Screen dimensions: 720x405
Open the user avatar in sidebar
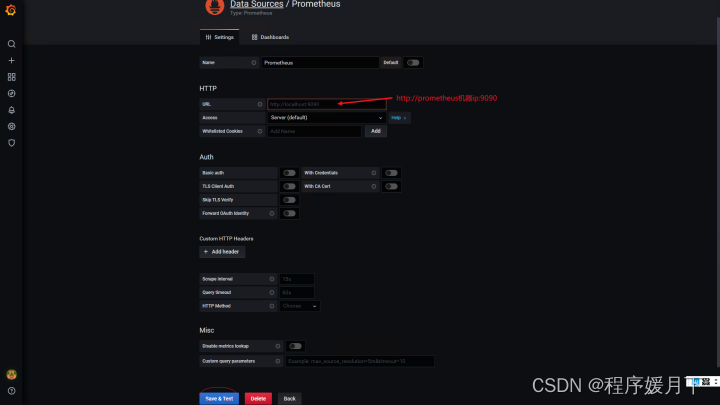pos(11,375)
